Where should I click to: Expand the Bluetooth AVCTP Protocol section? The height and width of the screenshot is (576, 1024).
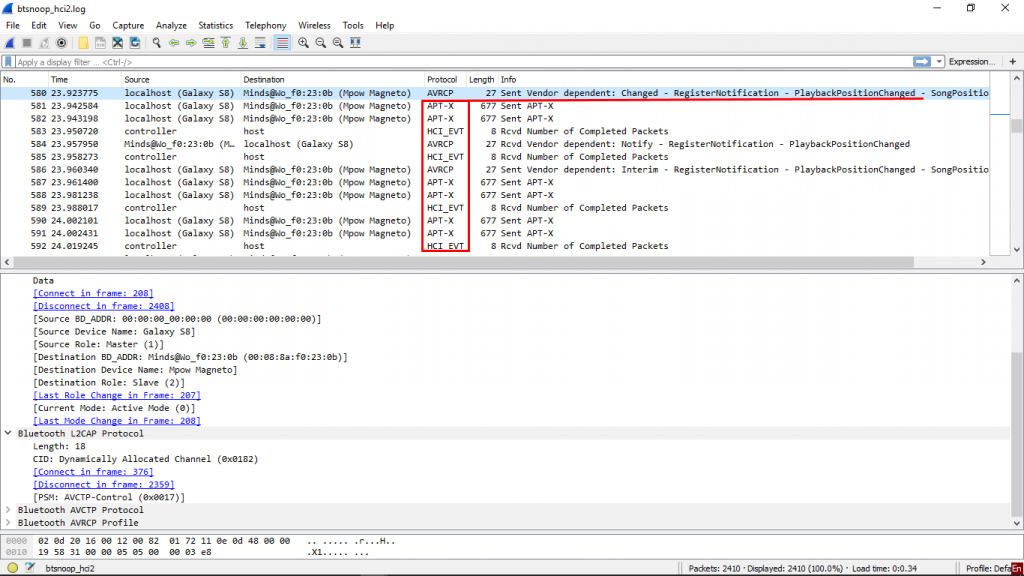[9, 510]
